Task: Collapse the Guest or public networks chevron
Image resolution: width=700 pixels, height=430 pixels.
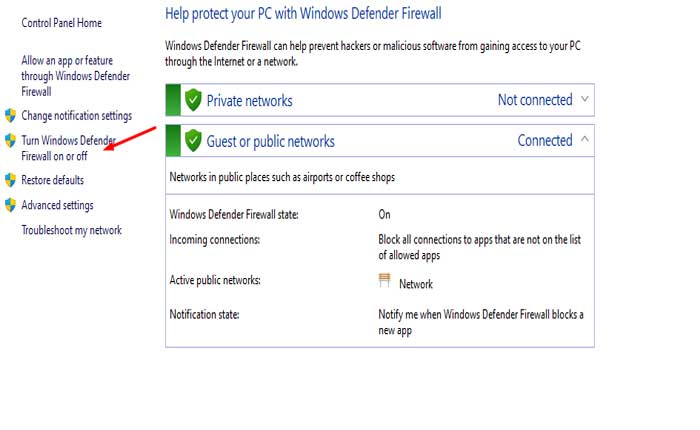Action: 586,140
